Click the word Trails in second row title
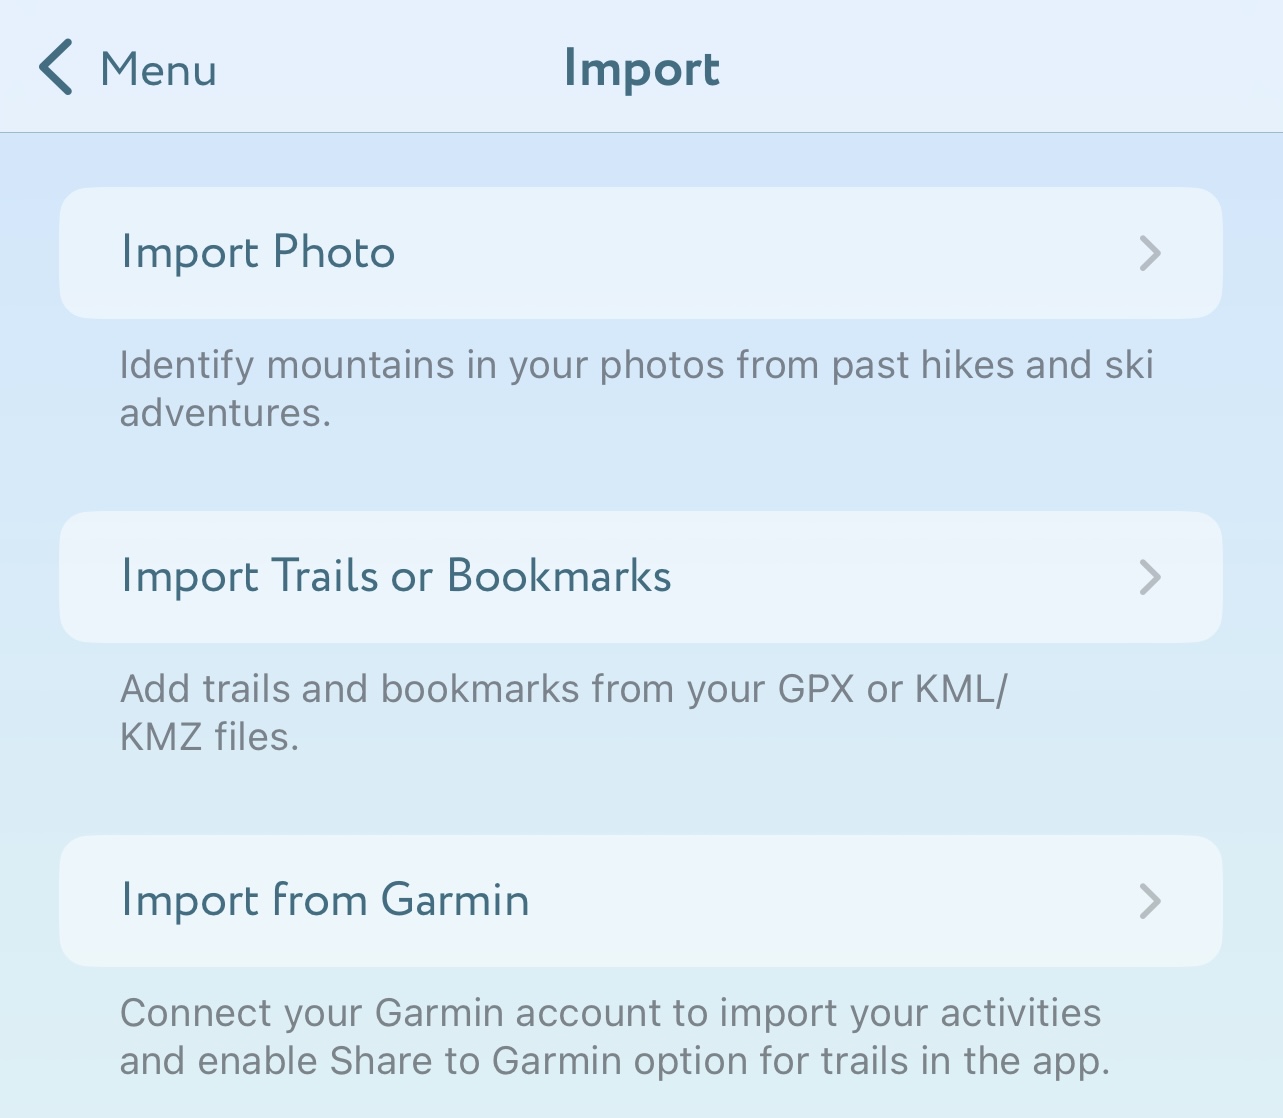The height and width of the screenshot is (1118, 1283). tap(325, 576)
